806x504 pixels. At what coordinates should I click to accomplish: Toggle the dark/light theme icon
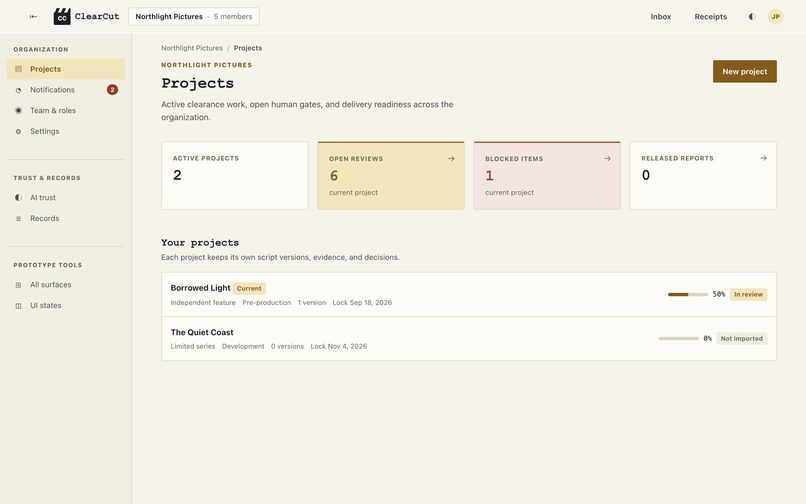point(752,16)
